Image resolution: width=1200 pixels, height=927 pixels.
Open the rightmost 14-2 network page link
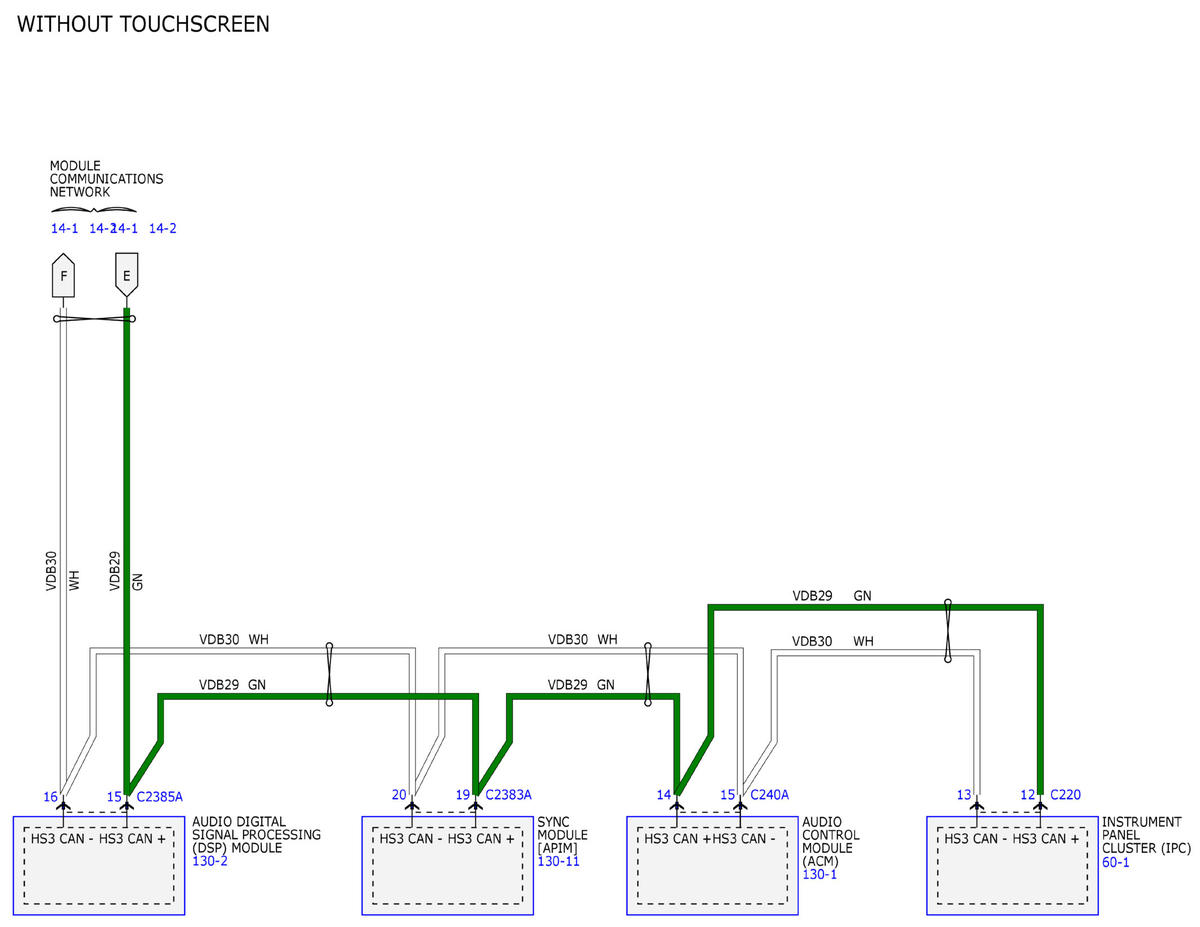162,228
